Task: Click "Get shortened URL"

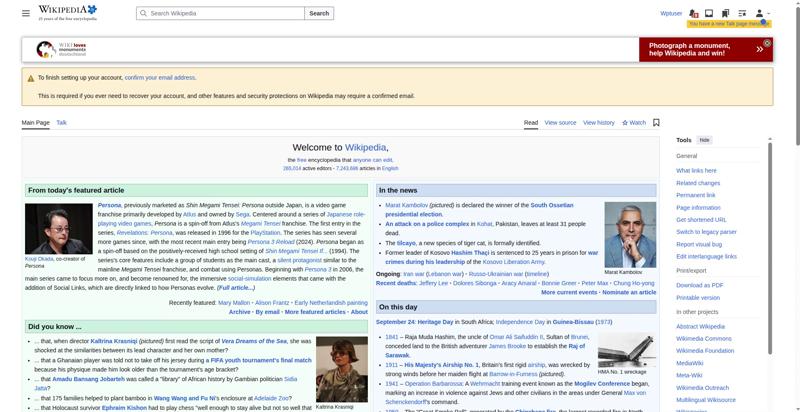Action: point(701,220)
